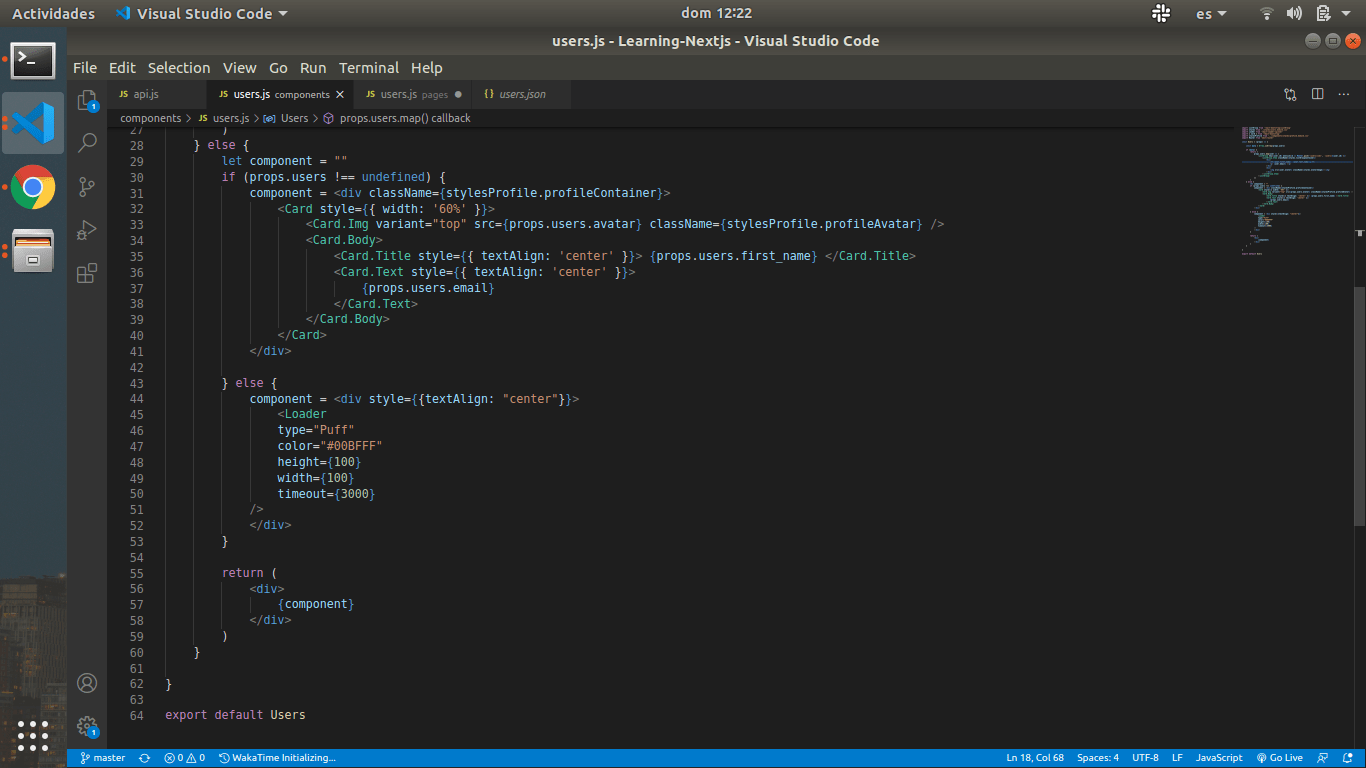Image resolution: width=1366 pixels, height=768 pixels.
Task: Open the 'es' keyboard language dropdown
Action: pos(1211,14)
